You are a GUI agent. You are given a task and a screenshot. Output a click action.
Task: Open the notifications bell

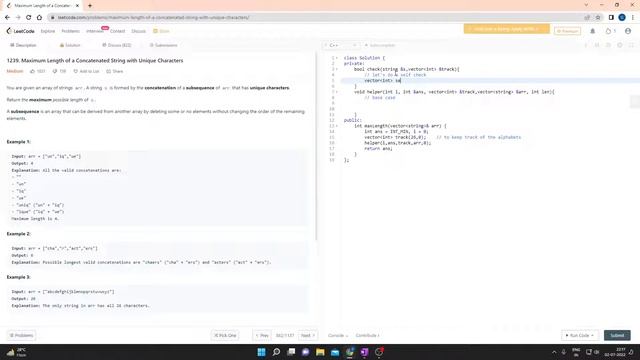coord(593,31)
